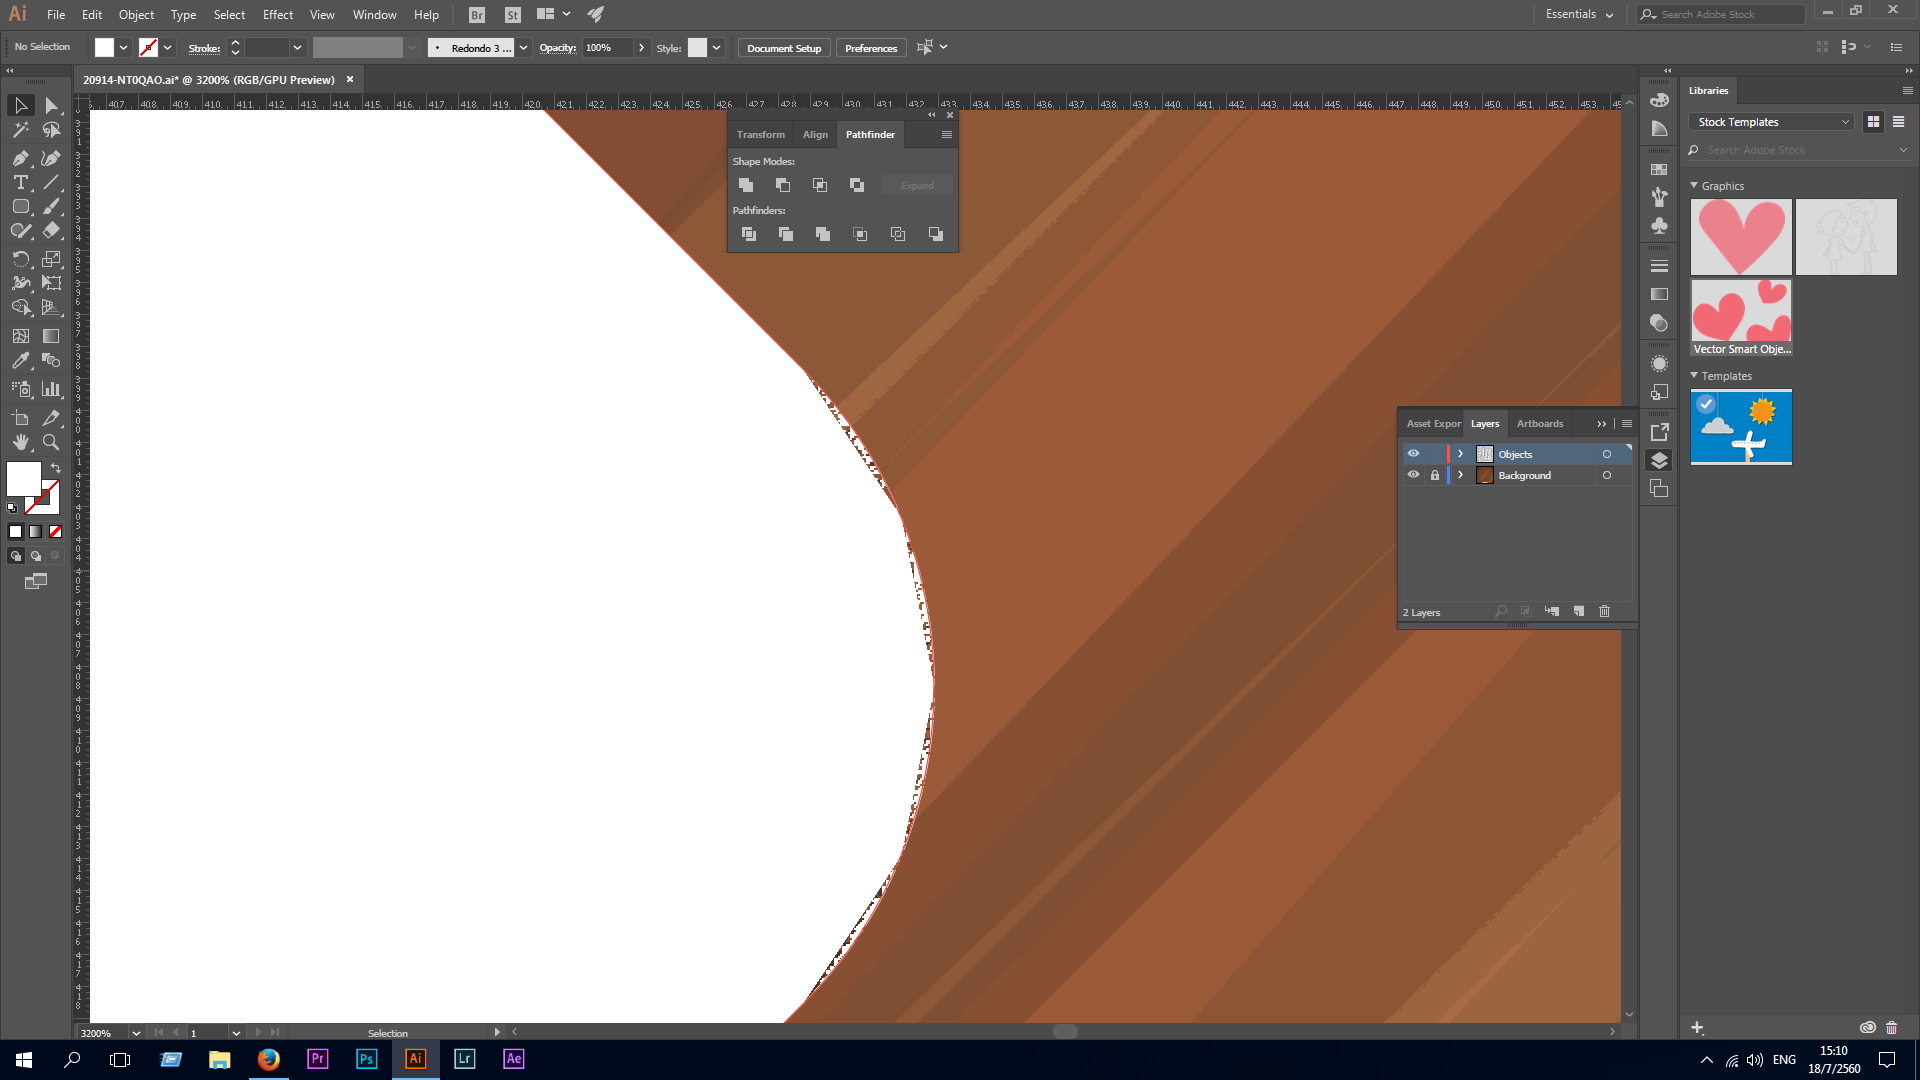Select the Type tool
The height and width of the screenshot is (1080, 1920).
[x=20, y=182]
